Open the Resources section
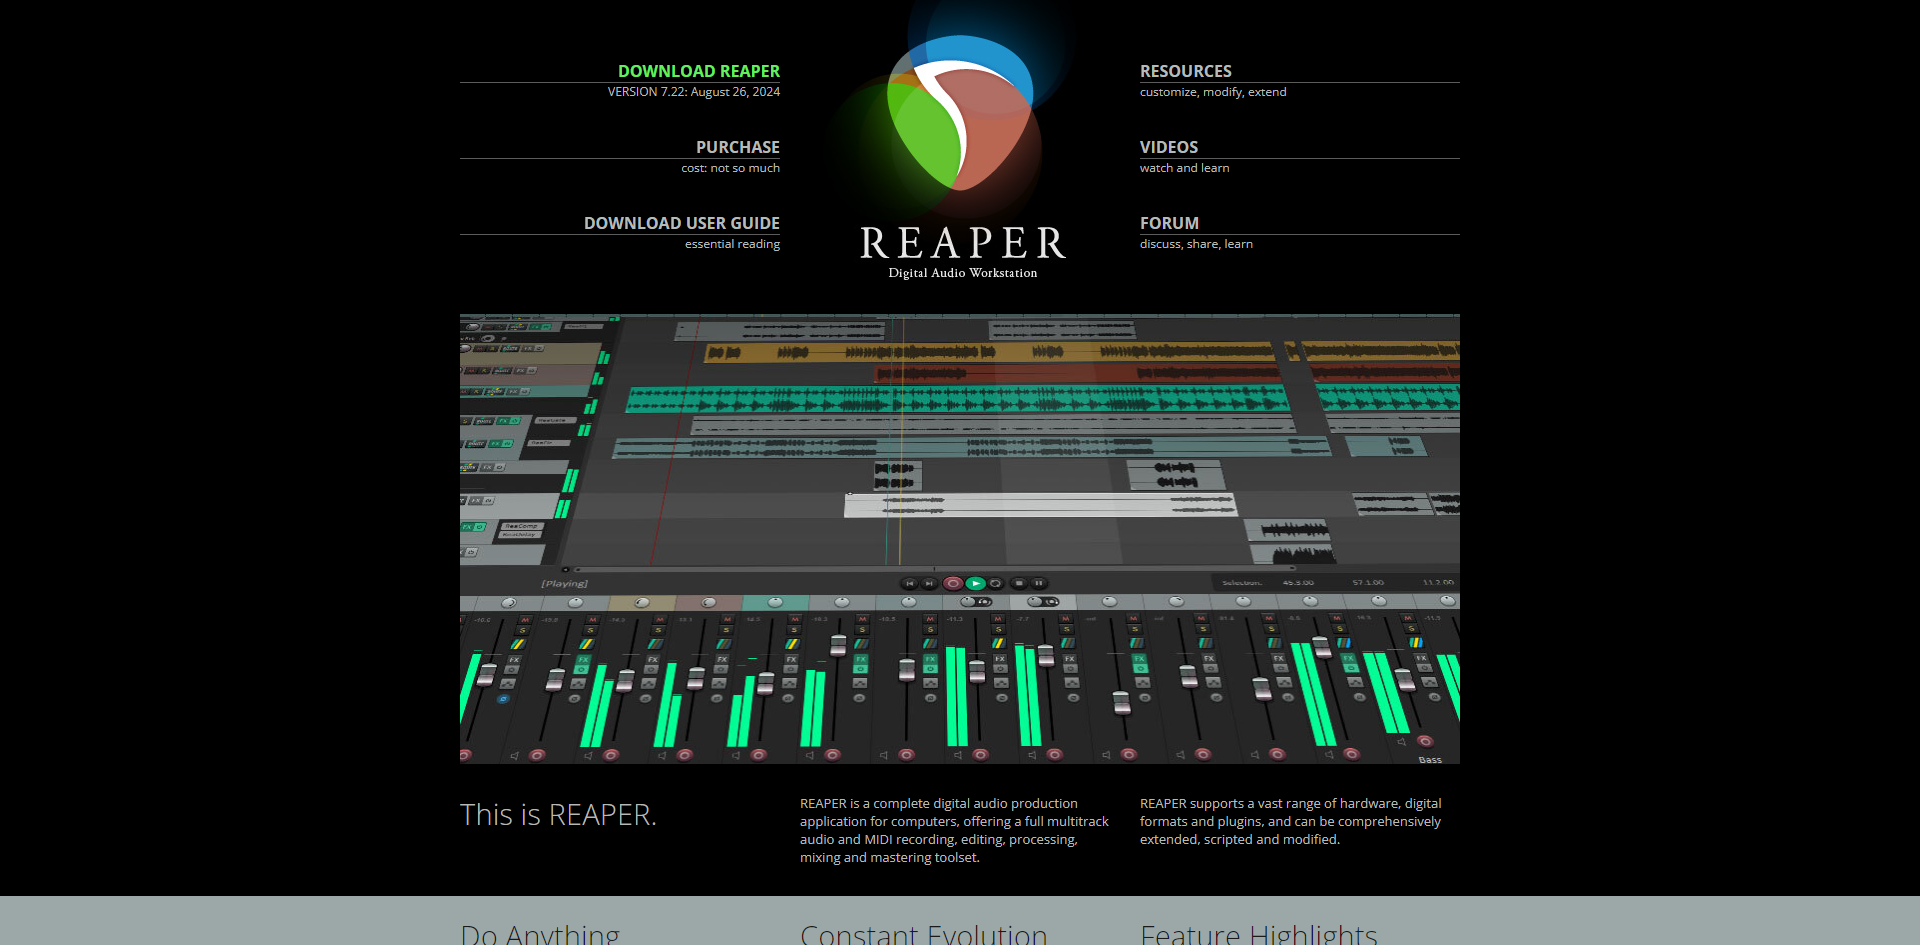 1185,71
